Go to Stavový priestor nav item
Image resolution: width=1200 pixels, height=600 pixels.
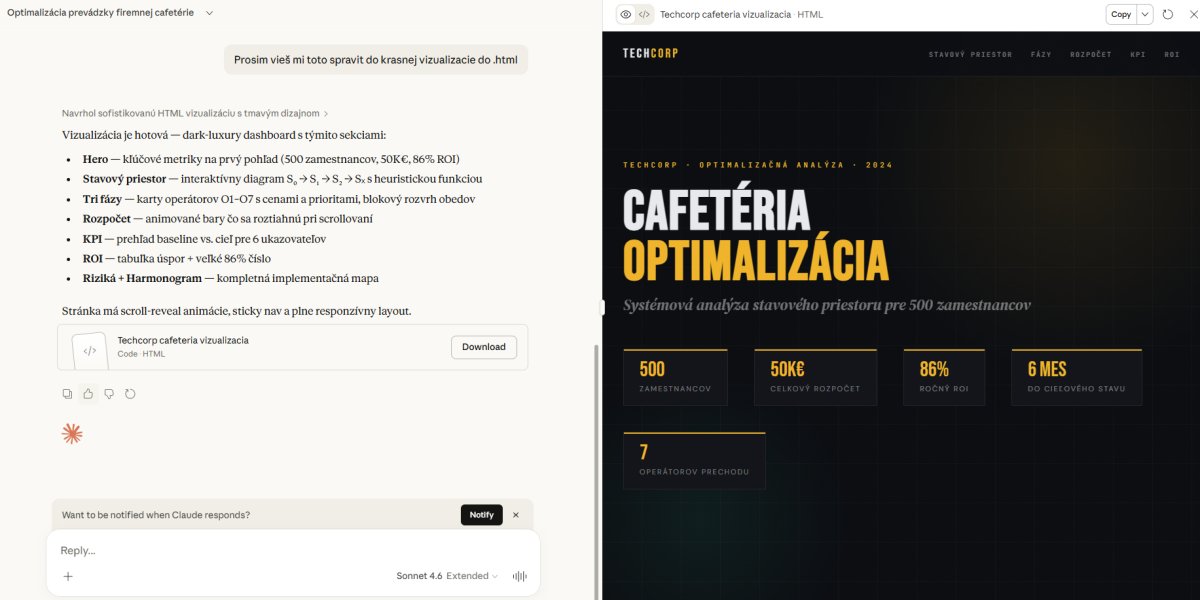click(x=970, y=54)
